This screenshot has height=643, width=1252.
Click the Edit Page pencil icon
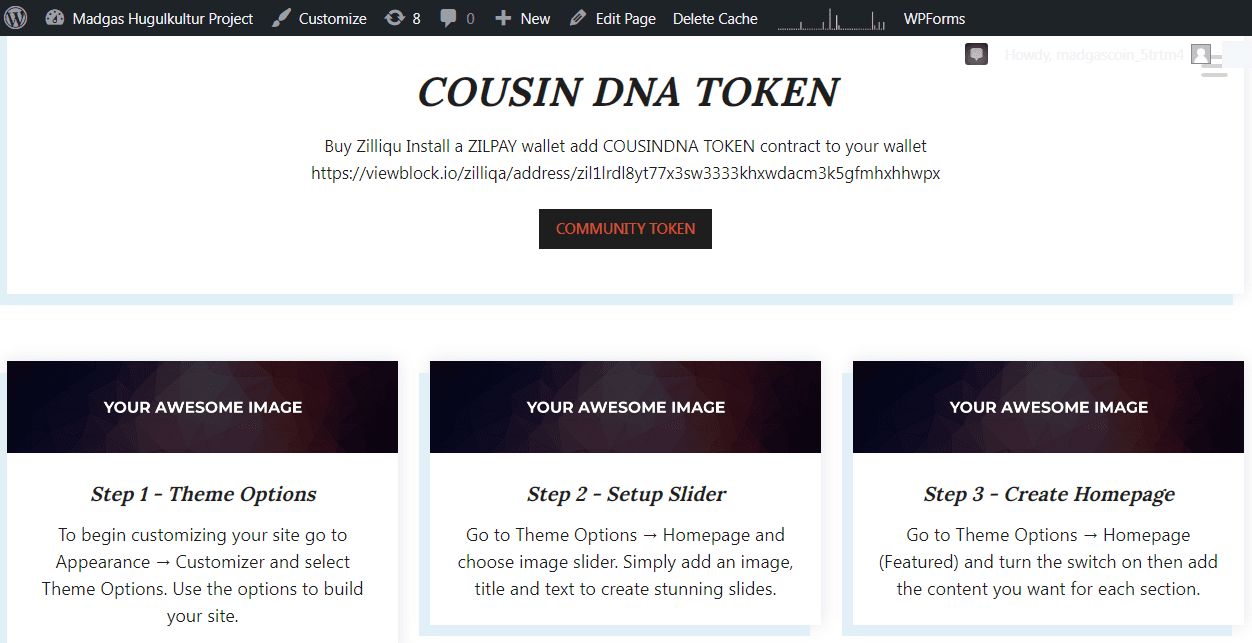pos(578,18)
